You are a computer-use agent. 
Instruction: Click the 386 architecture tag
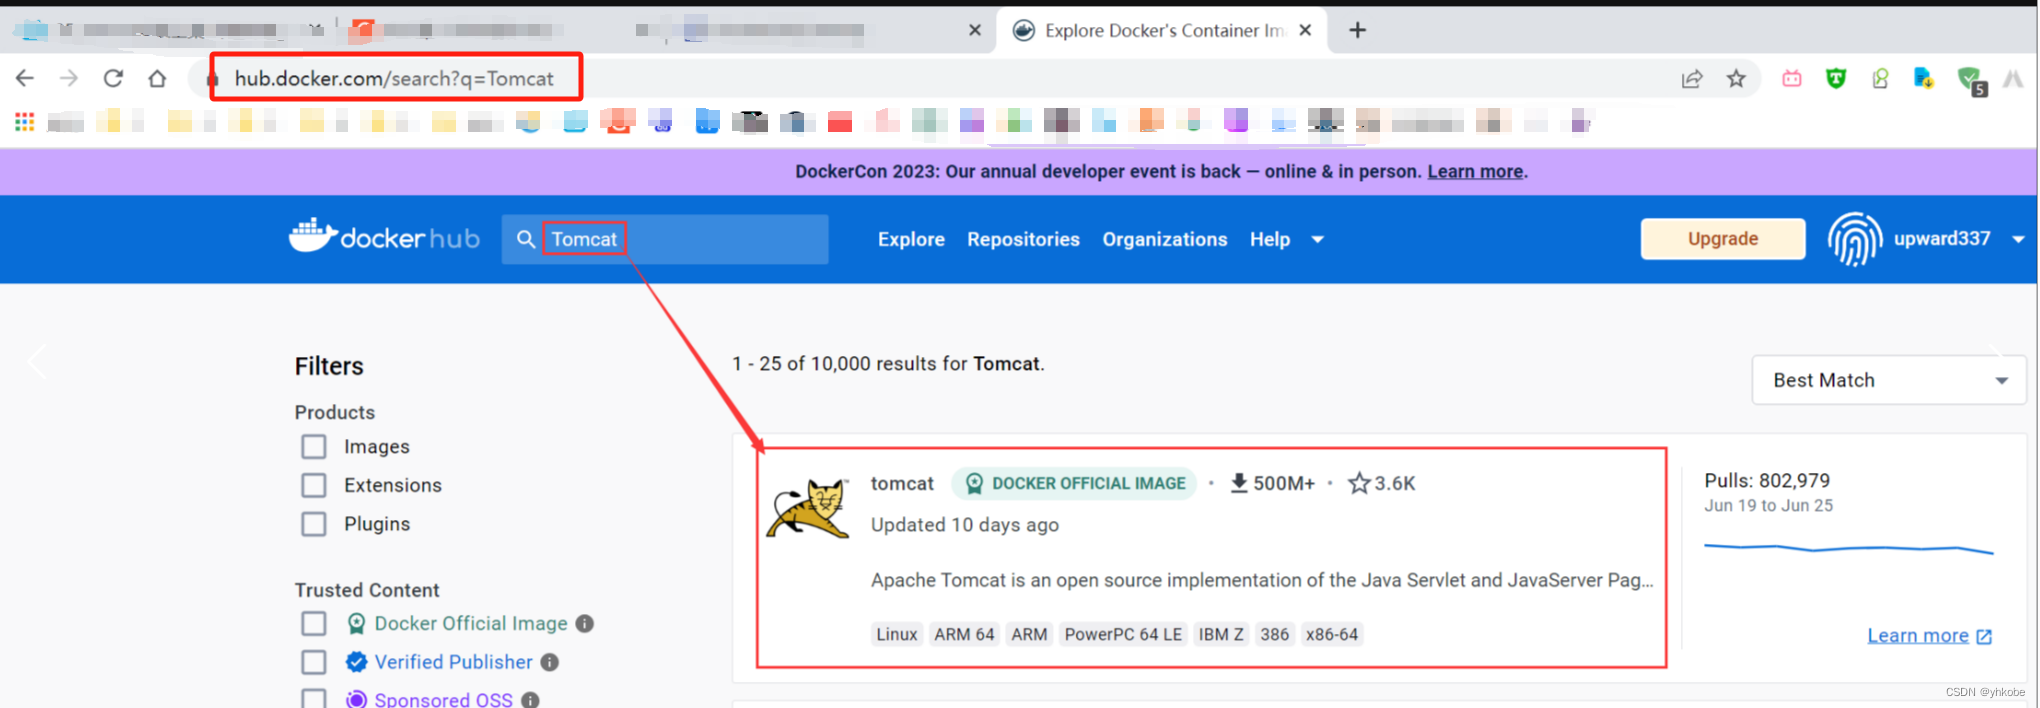pyautogui.click(x=1274, y=634)
